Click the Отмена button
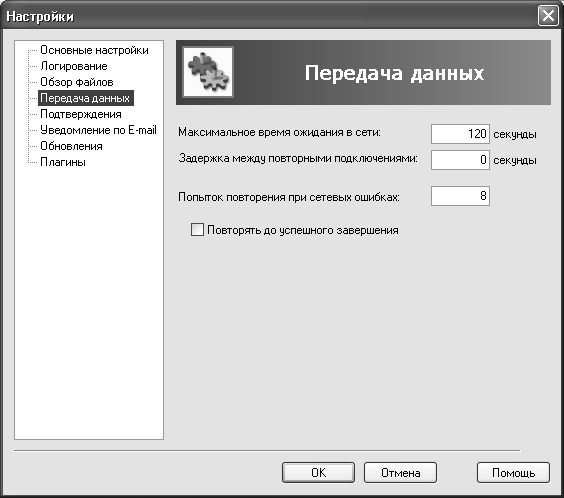This screenshot has width=564, height=498. click(400, 472)
